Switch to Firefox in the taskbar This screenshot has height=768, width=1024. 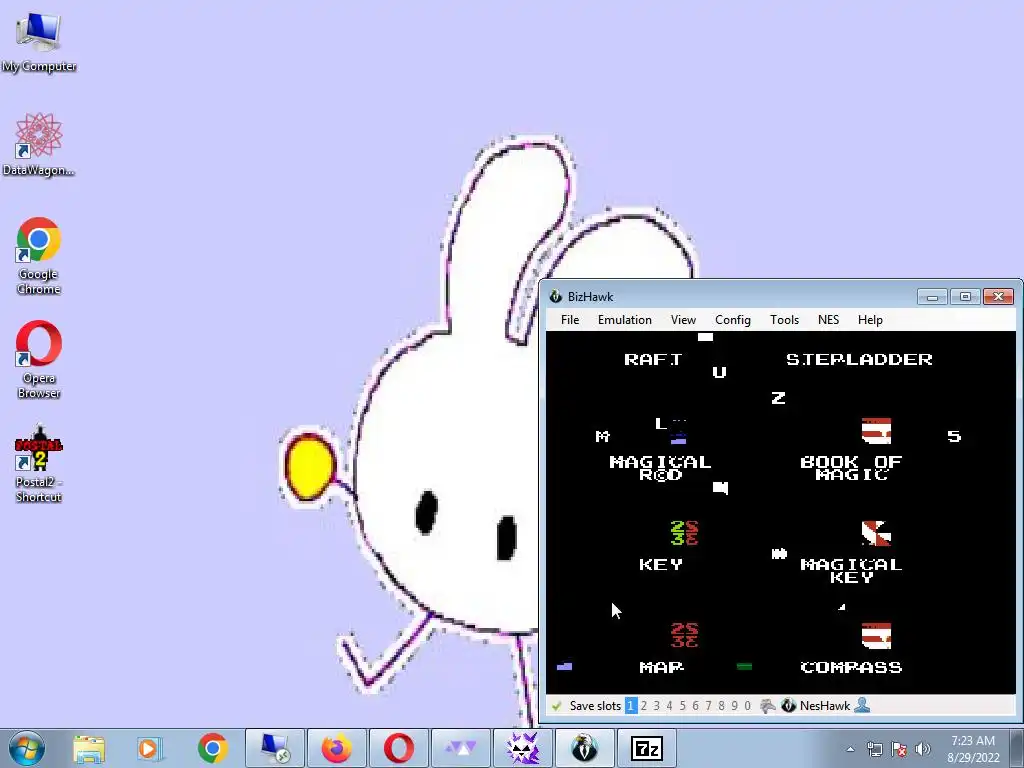(x=337, y=748)
